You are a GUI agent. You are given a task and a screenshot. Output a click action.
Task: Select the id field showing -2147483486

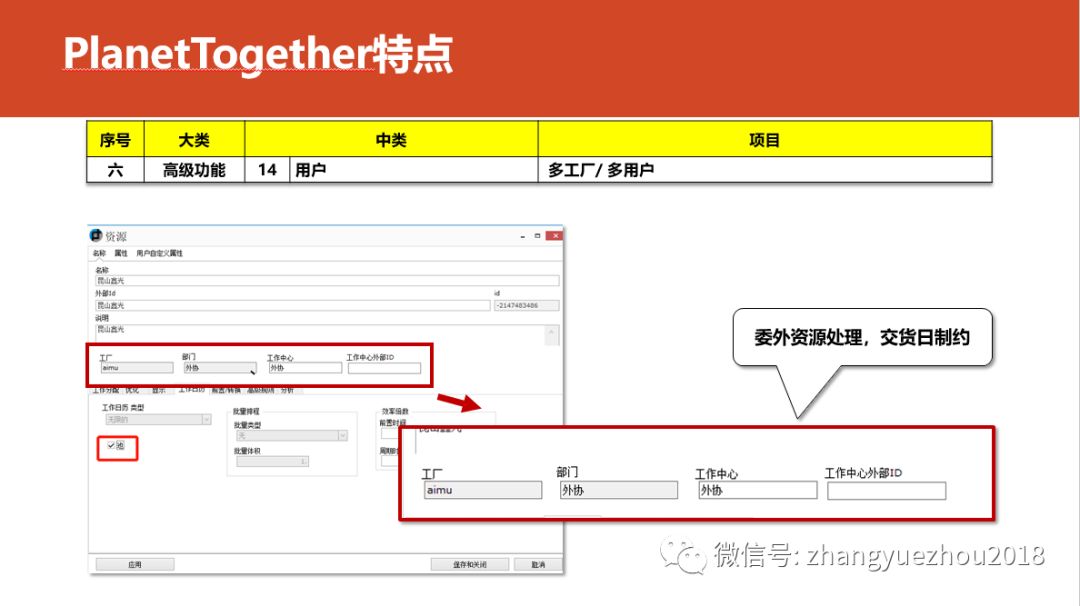[526, 305]
